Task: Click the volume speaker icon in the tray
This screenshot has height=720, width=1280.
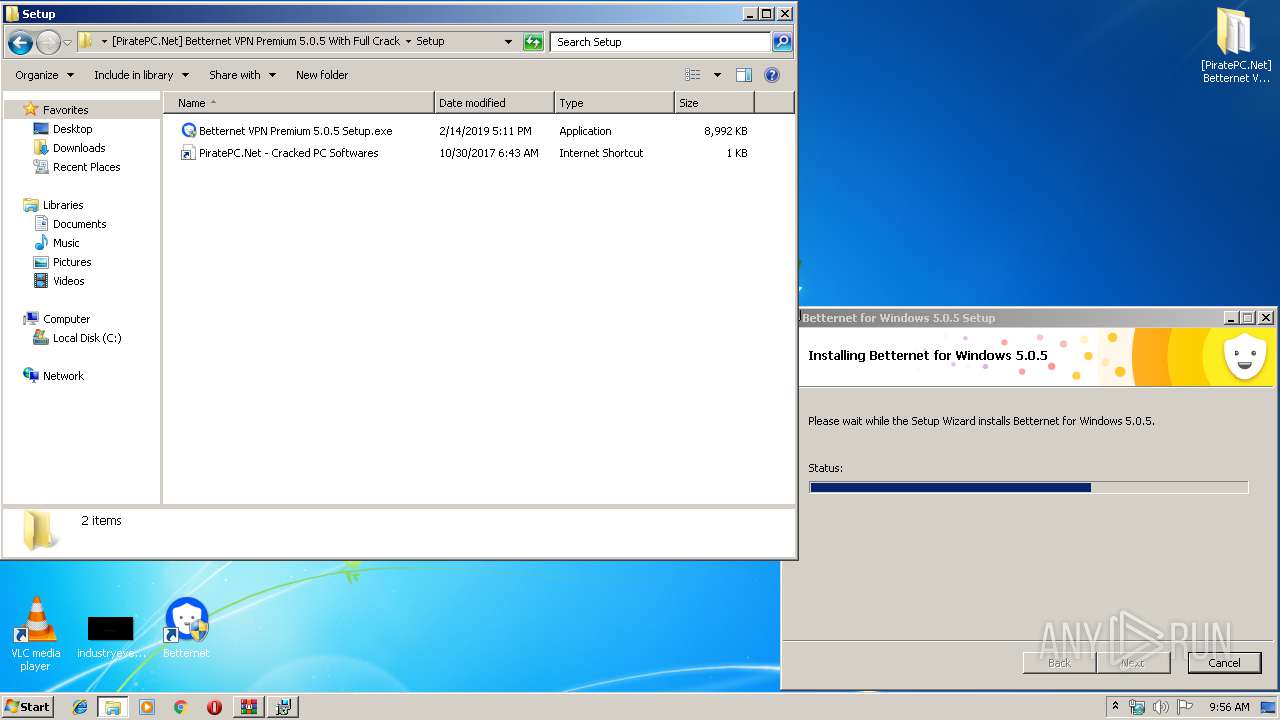Action: [1161, 707]
